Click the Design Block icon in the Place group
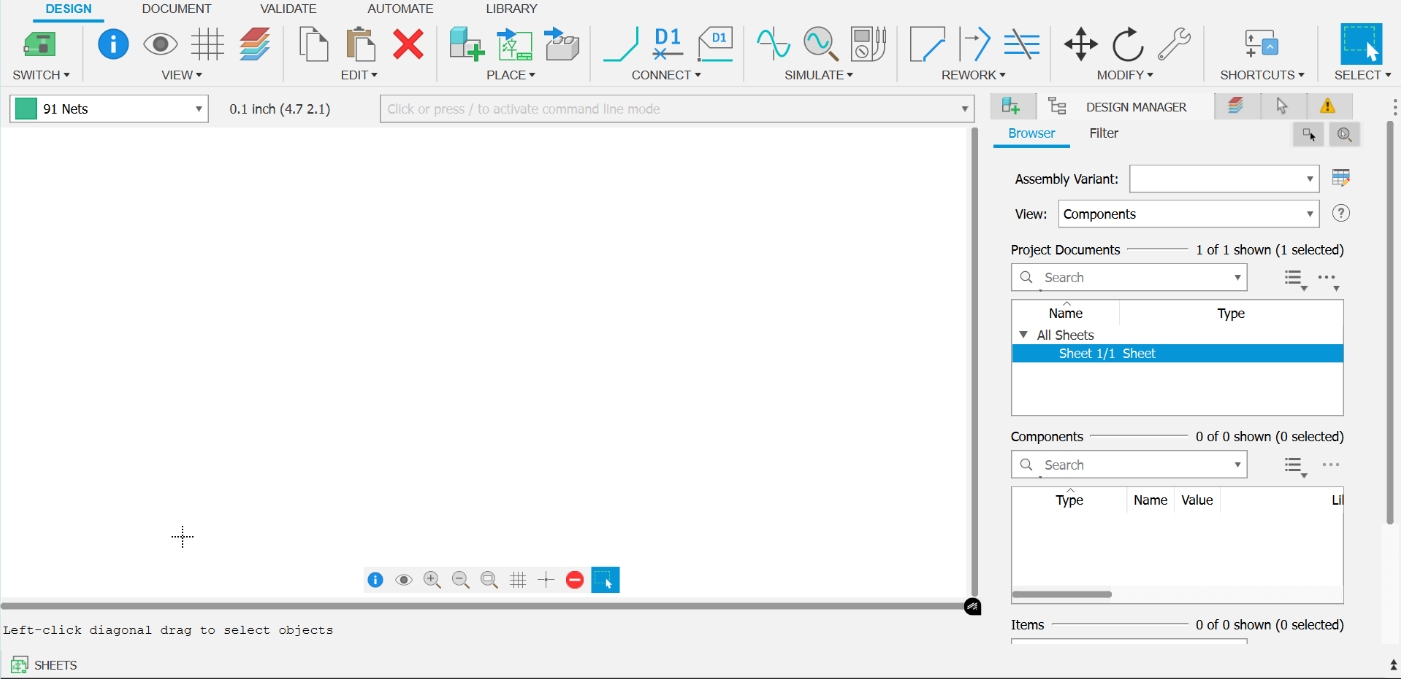Image resolution: width=1401 pixels, height=679 pixels. (x=515, y=44)
